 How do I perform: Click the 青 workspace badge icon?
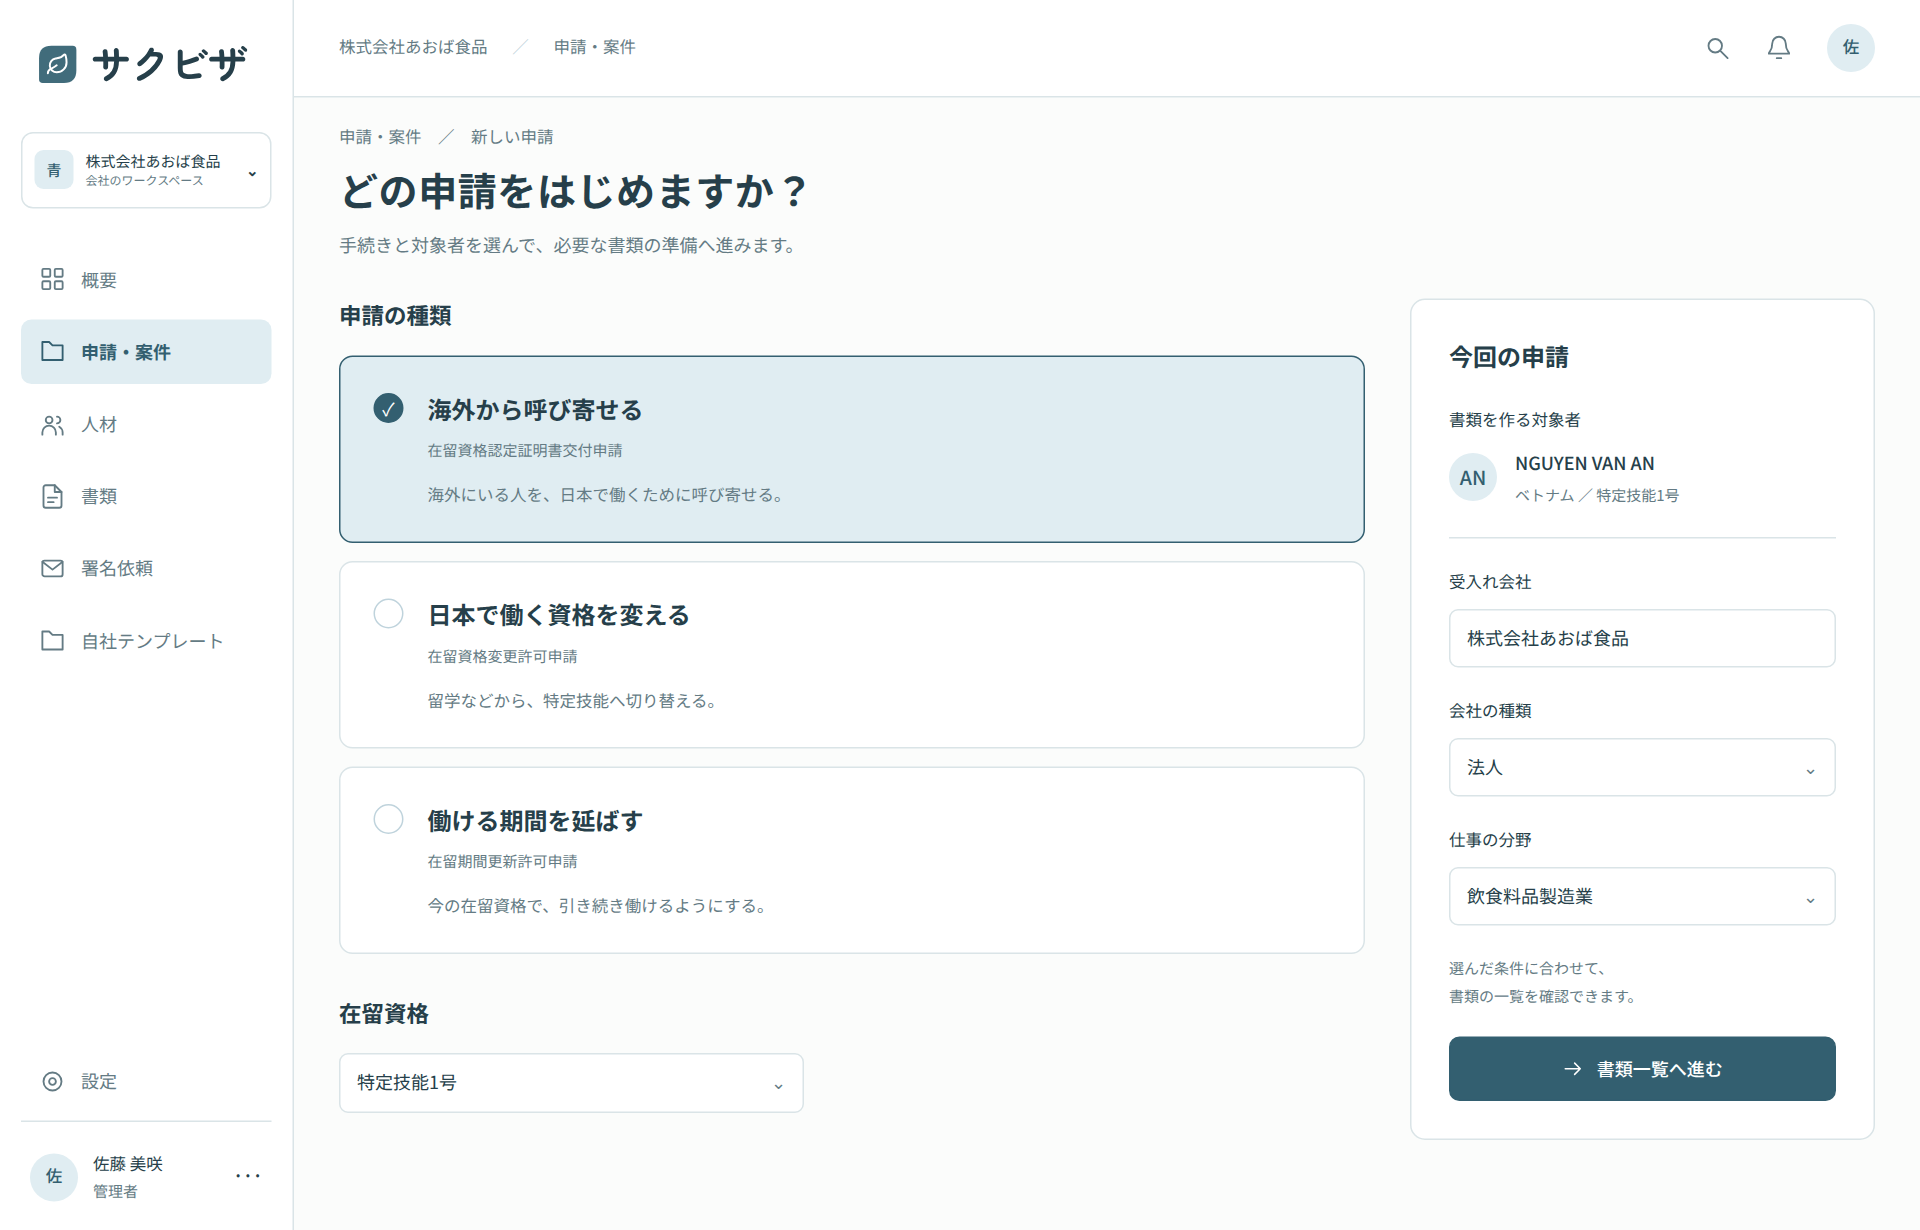[54, 170]
